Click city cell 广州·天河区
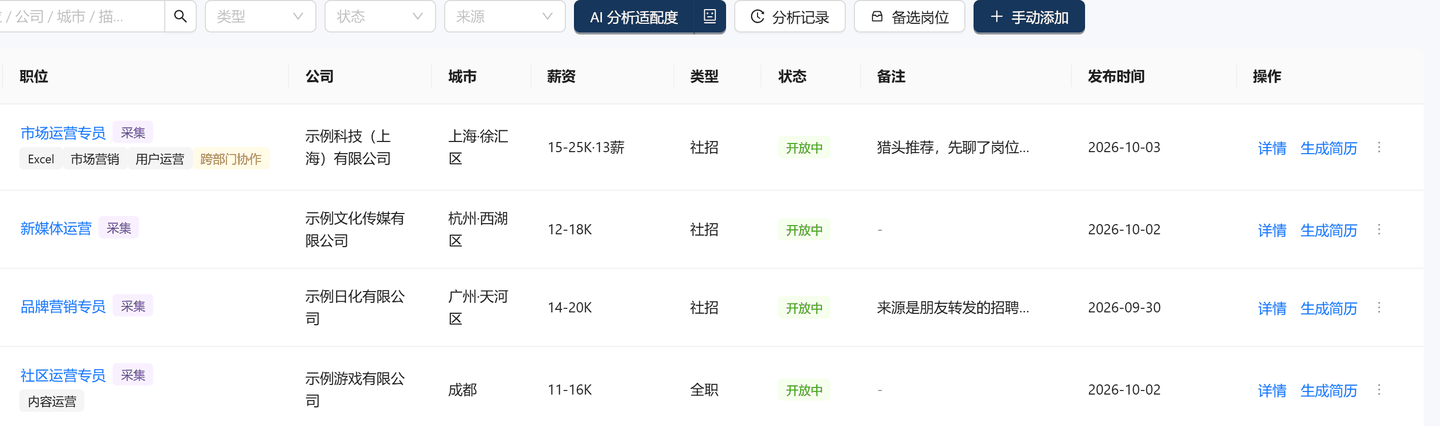The image size is (1440, 426). tap(478, 307)
